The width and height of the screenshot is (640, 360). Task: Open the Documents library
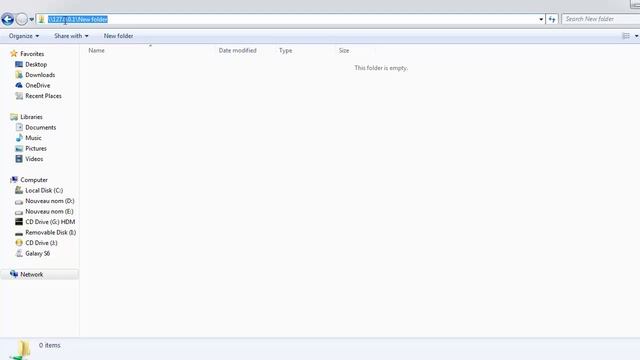click(x=40, y=127)
